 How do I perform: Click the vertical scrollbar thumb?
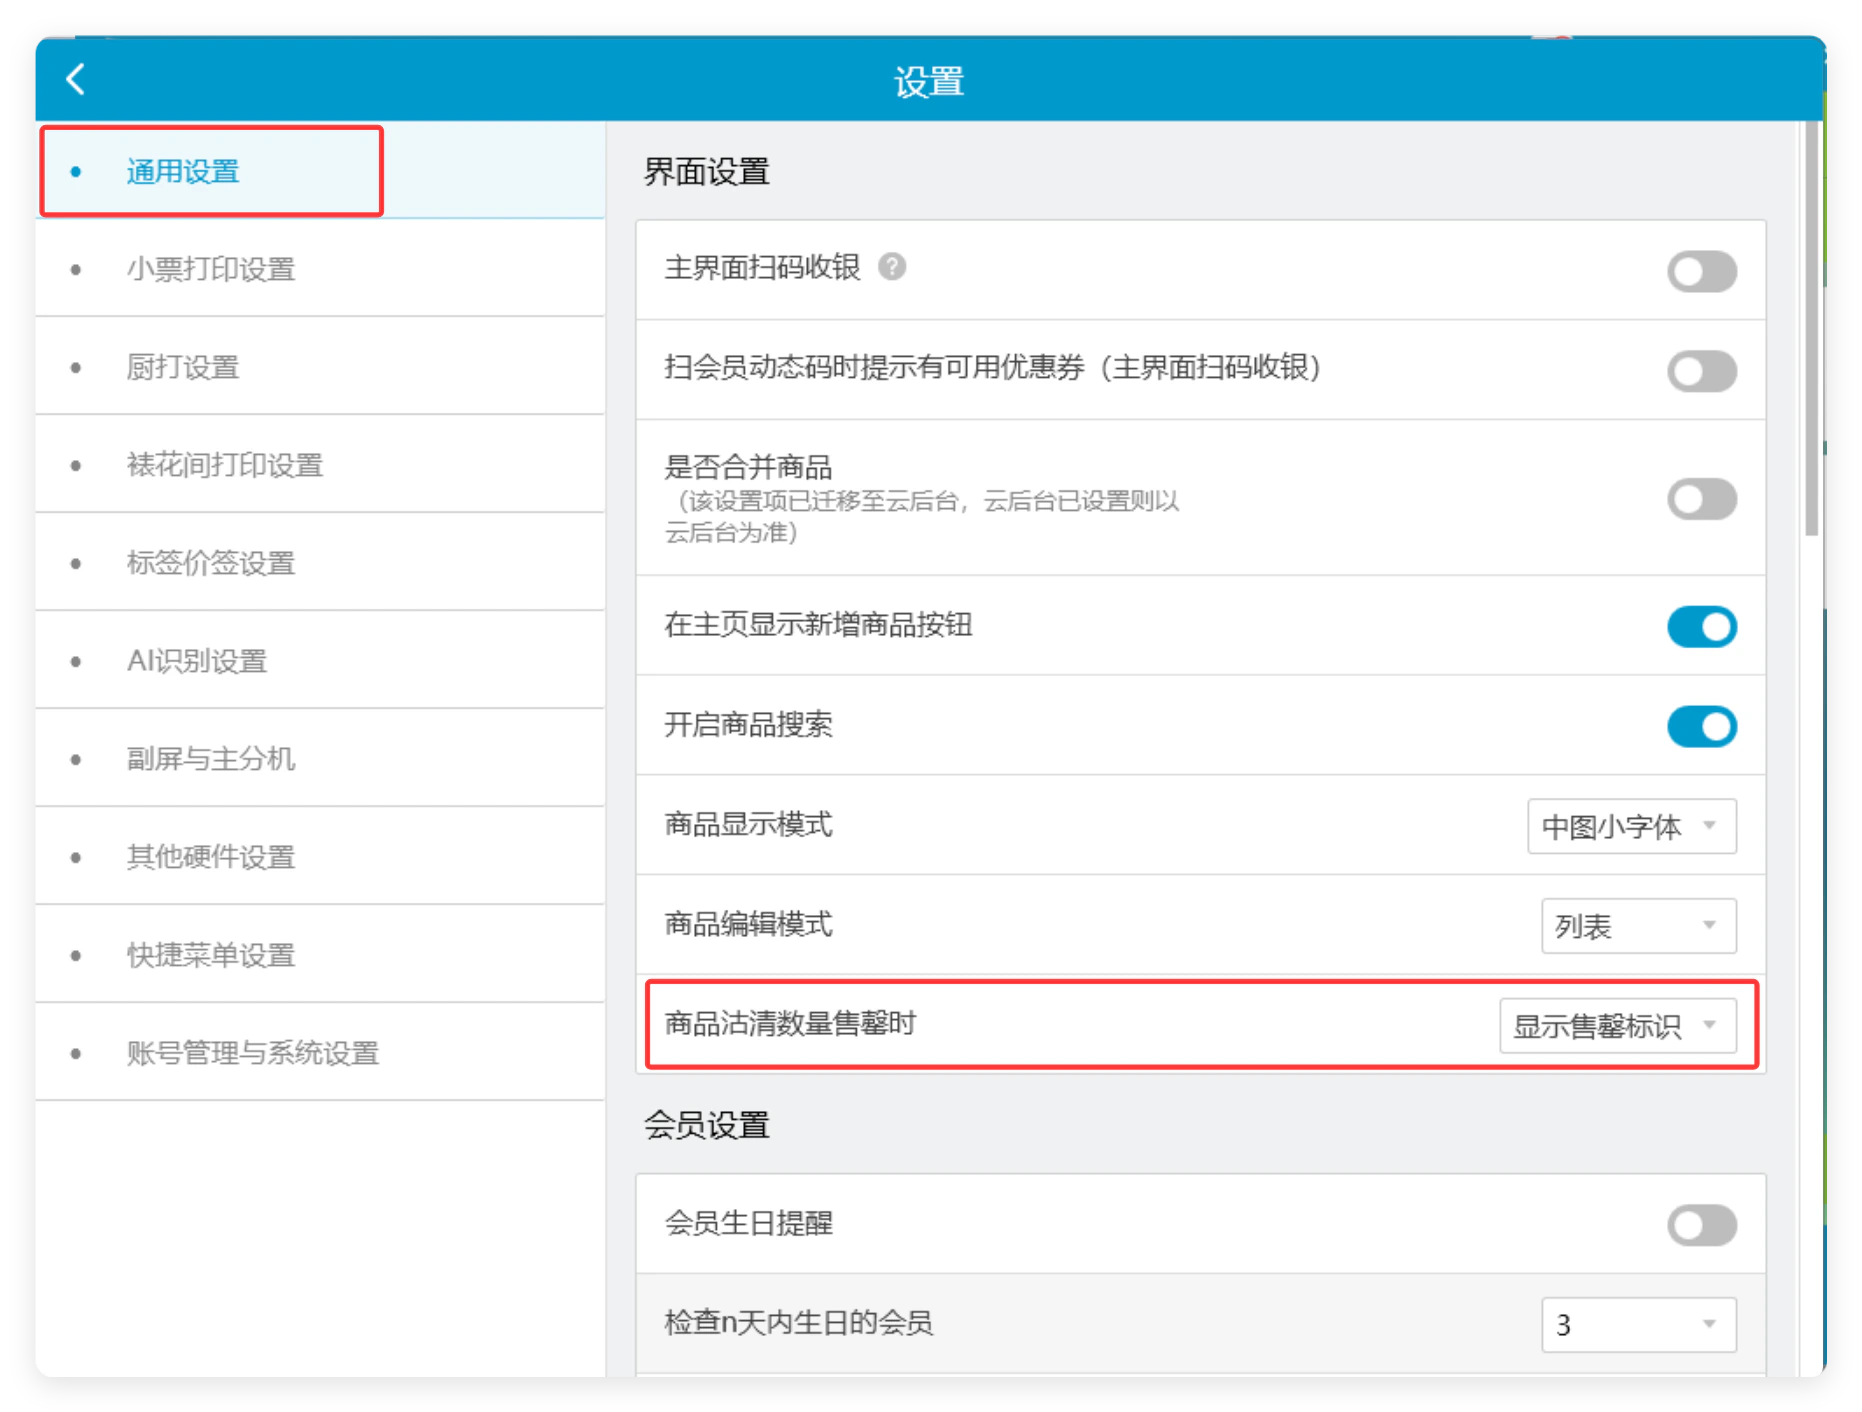click(1811, 329)
